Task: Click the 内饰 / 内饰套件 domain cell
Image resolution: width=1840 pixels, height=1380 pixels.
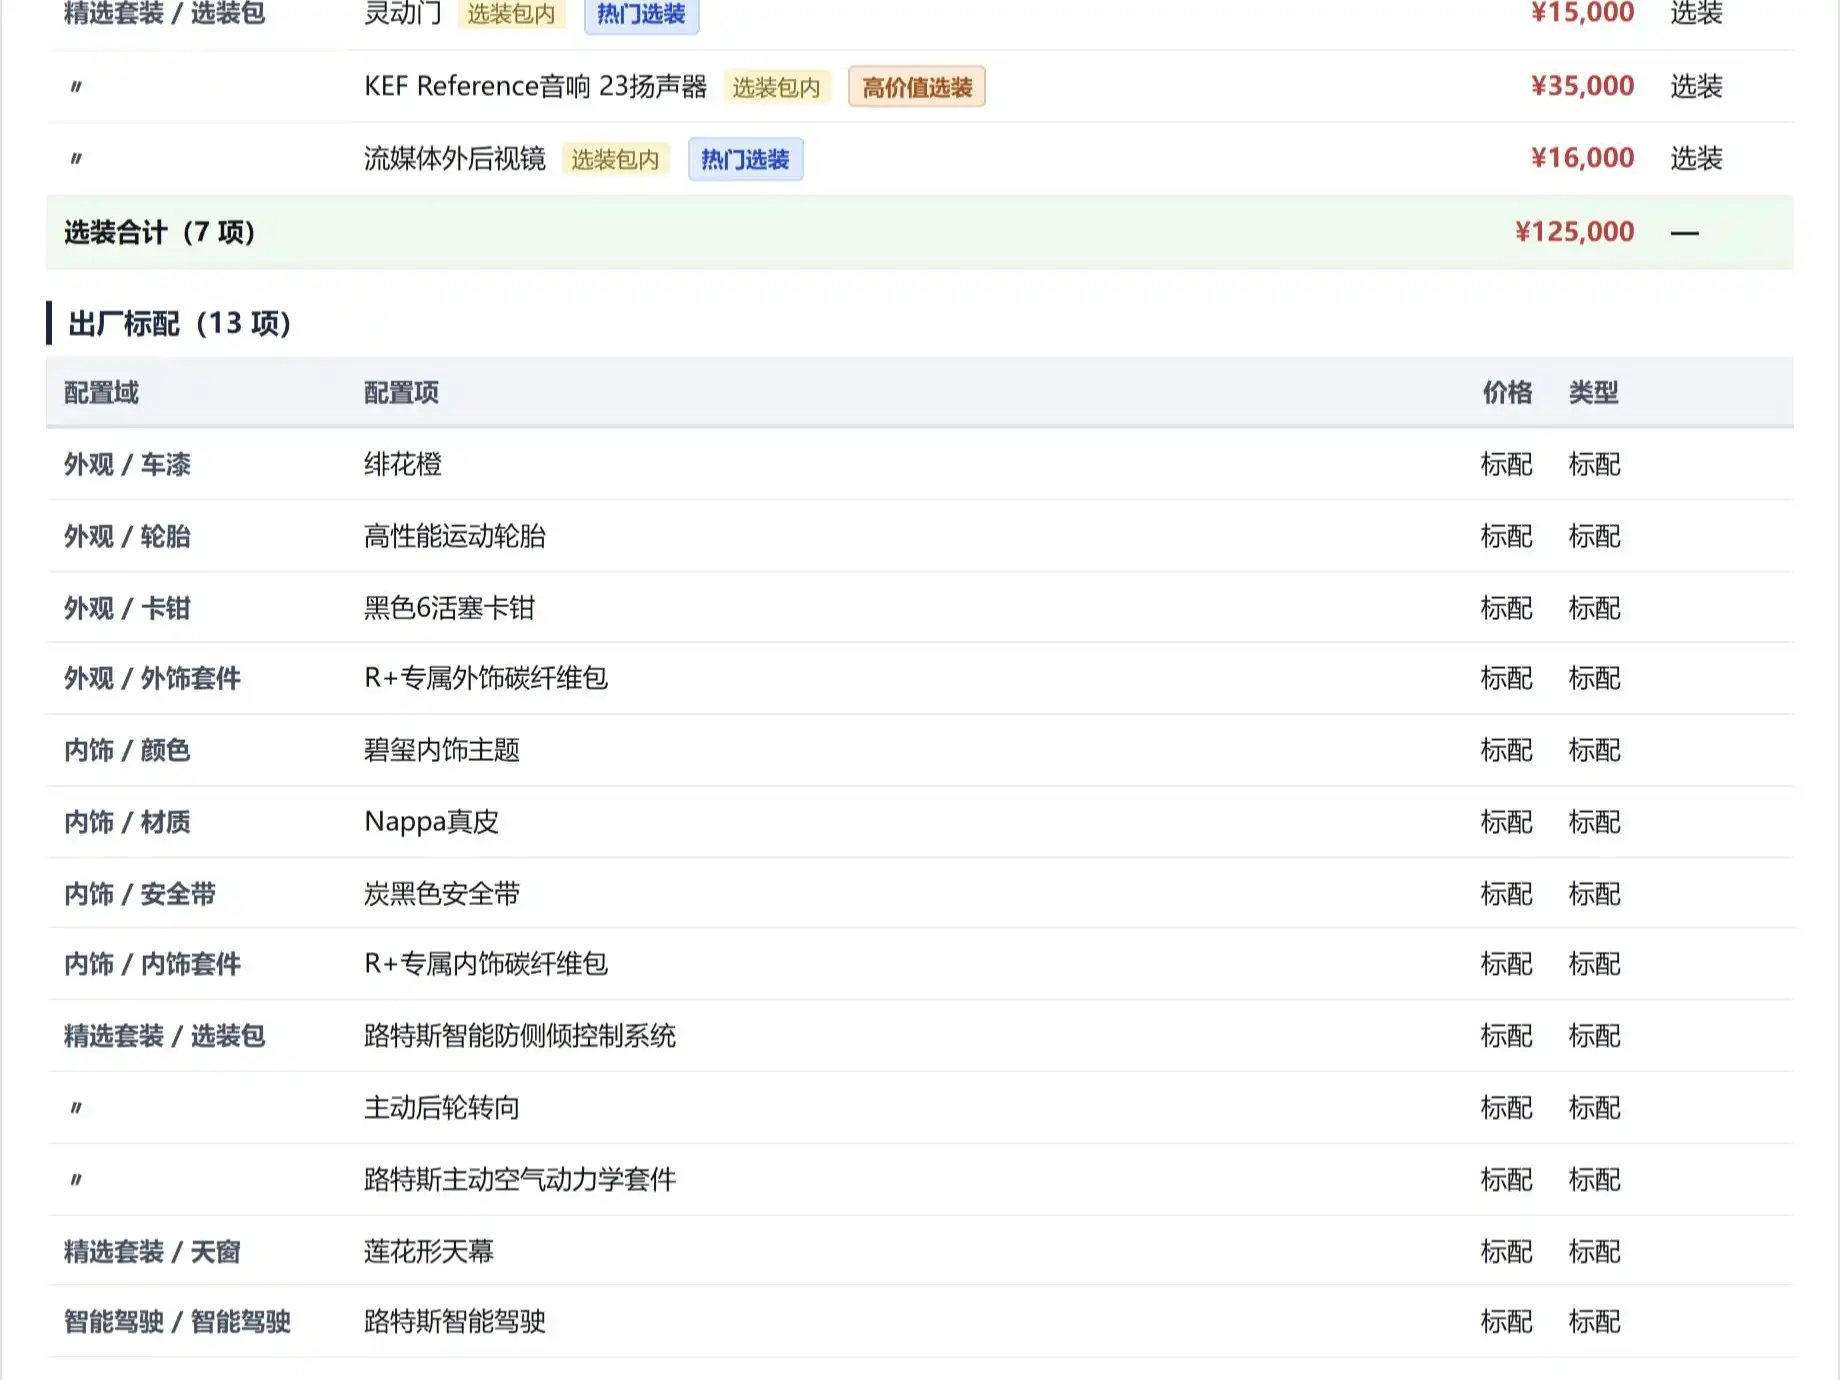Action: [153, 964]
